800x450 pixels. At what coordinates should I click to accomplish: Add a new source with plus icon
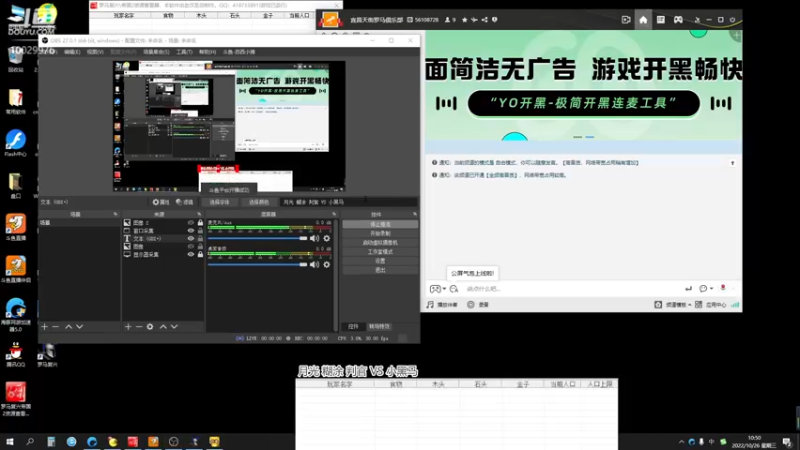coord(128,327)
